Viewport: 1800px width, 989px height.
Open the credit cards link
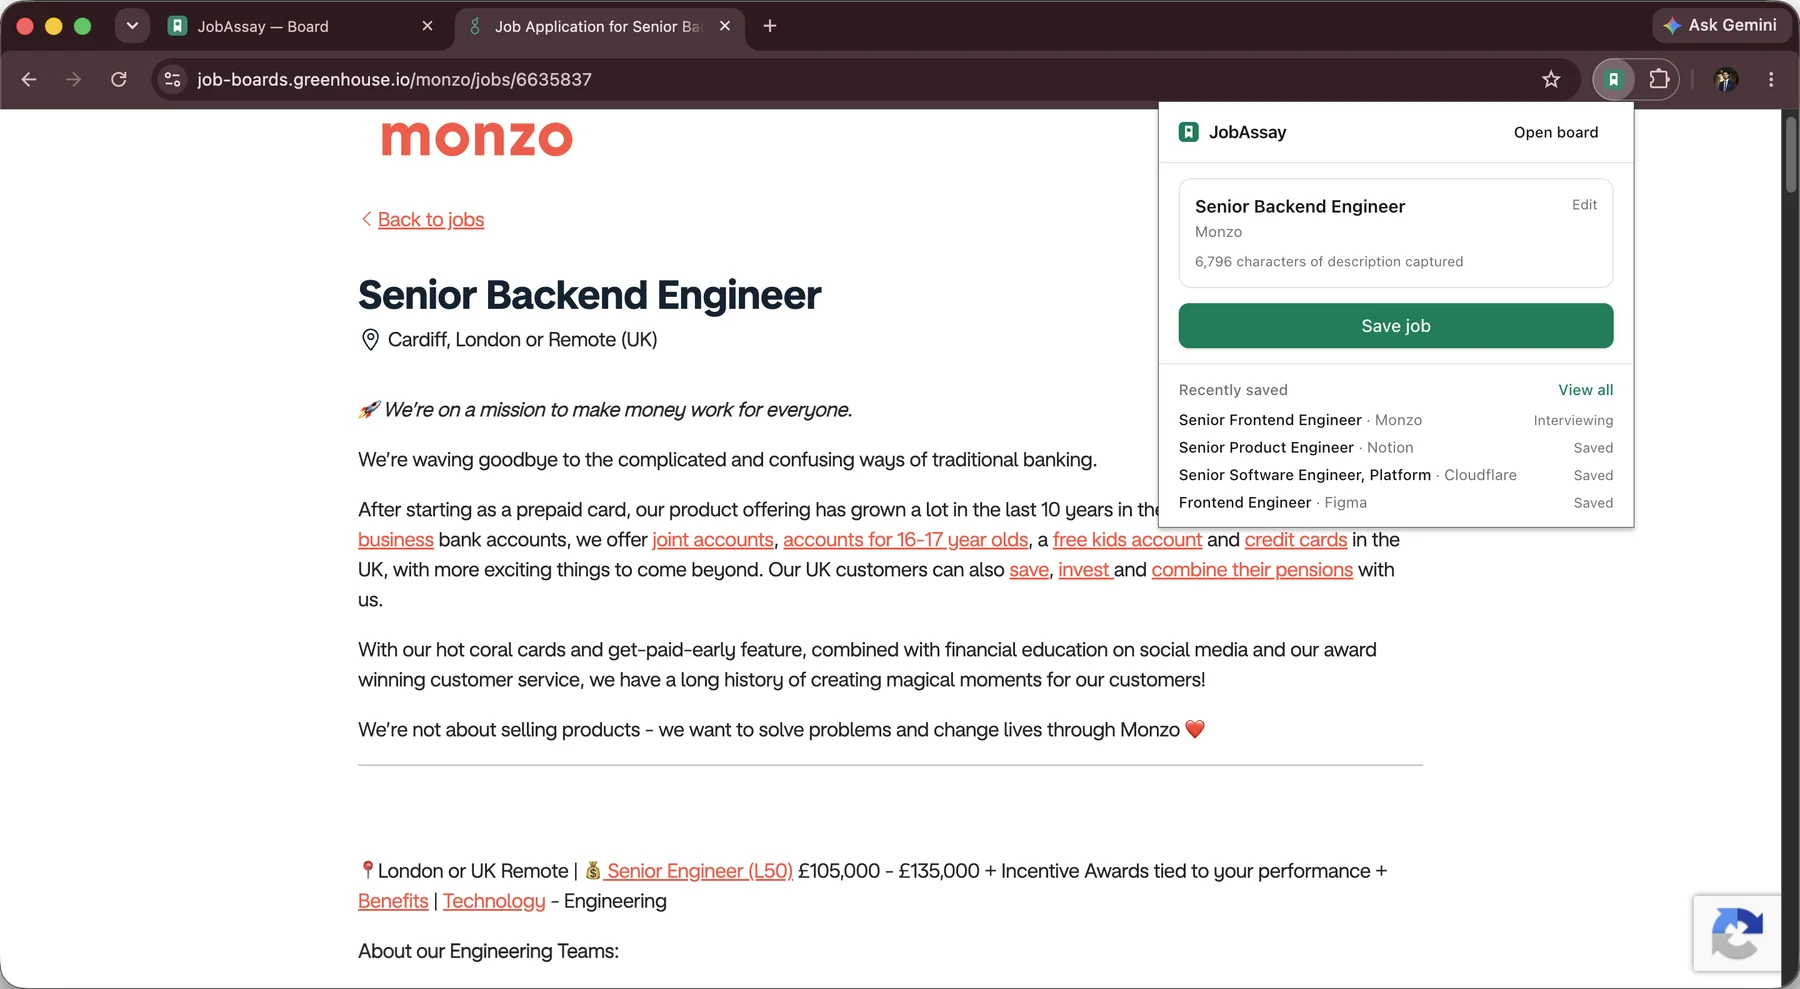1295,540
